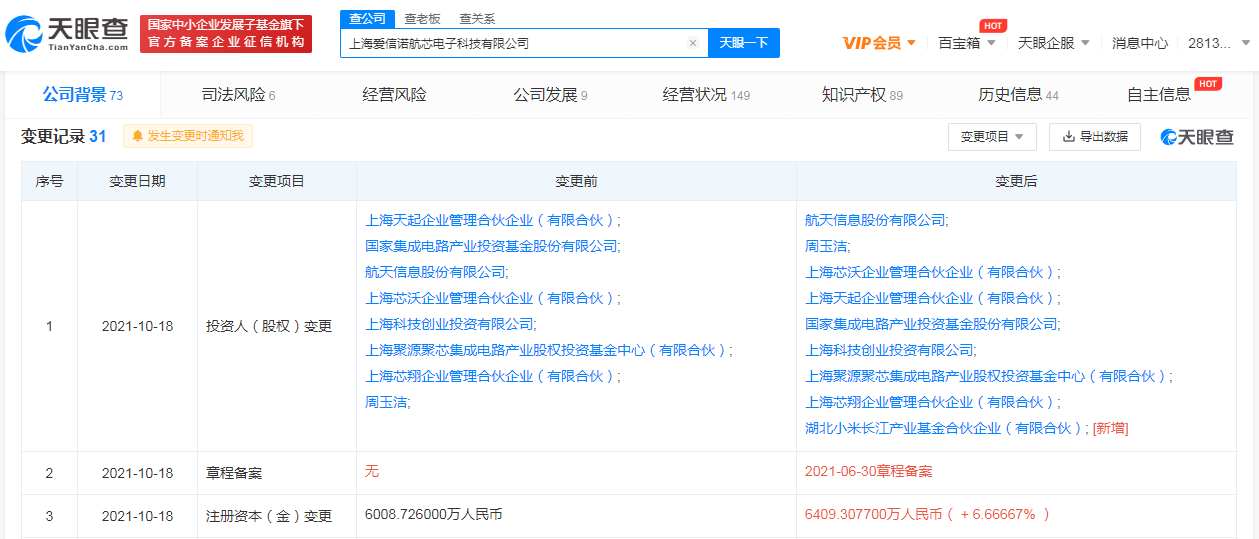
Task: Open 上海天起企业管理合伙企业 link in 变更后 column
Action: tap(932, 298)
